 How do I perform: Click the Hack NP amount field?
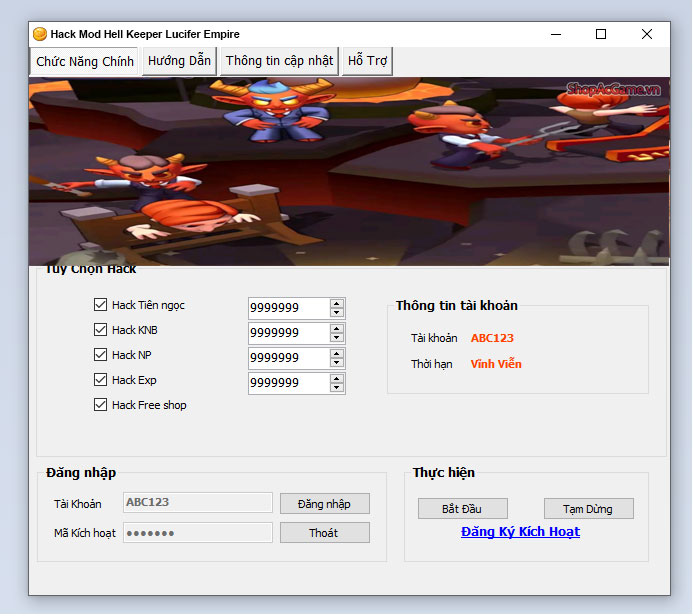coord(289,358)
